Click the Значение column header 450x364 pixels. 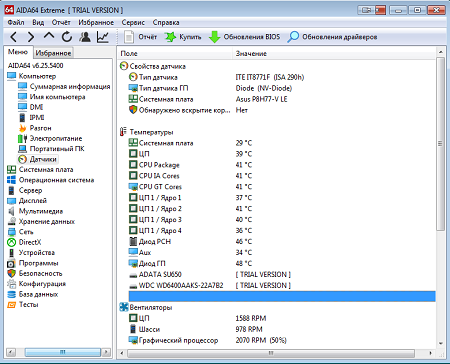tap(334, 53)
